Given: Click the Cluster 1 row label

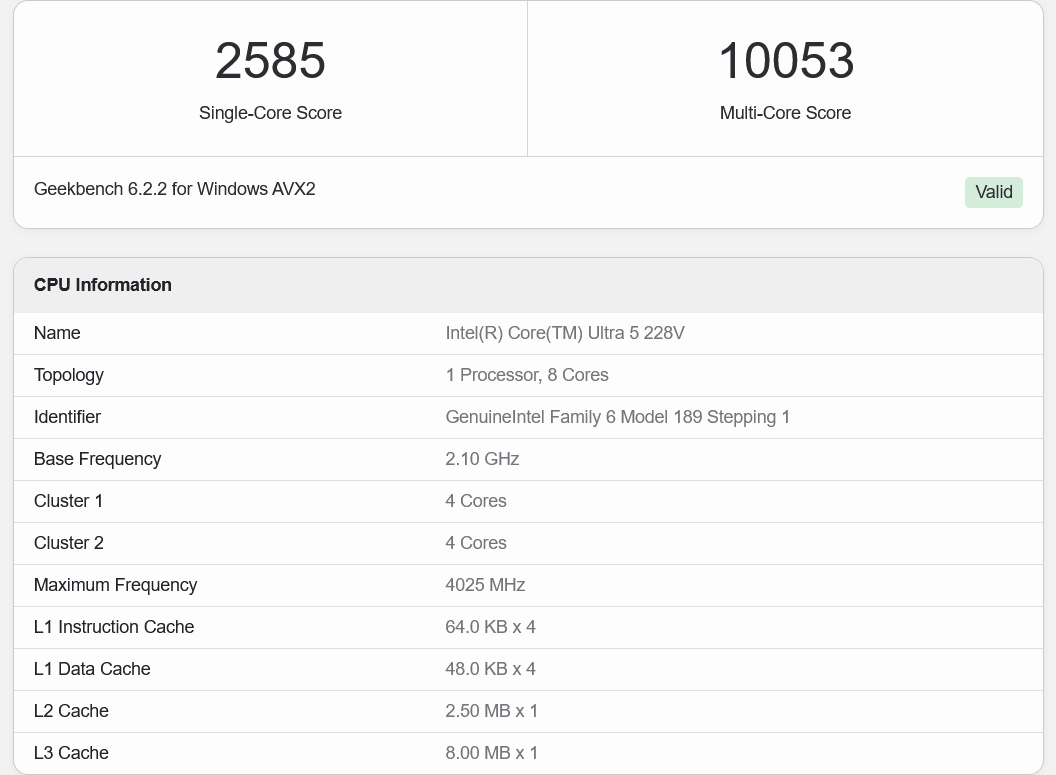Looking at the screenshot, I should pos(68,501).
